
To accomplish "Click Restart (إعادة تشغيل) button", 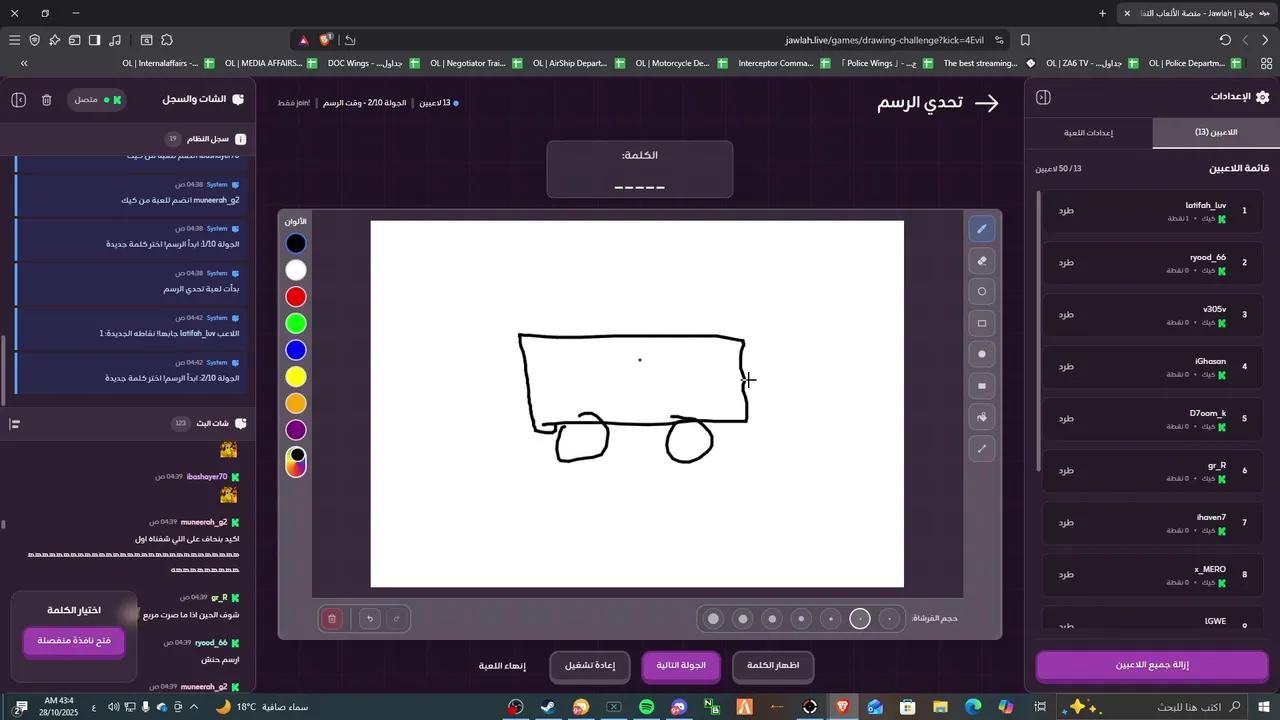I will (x=590, y=666).
